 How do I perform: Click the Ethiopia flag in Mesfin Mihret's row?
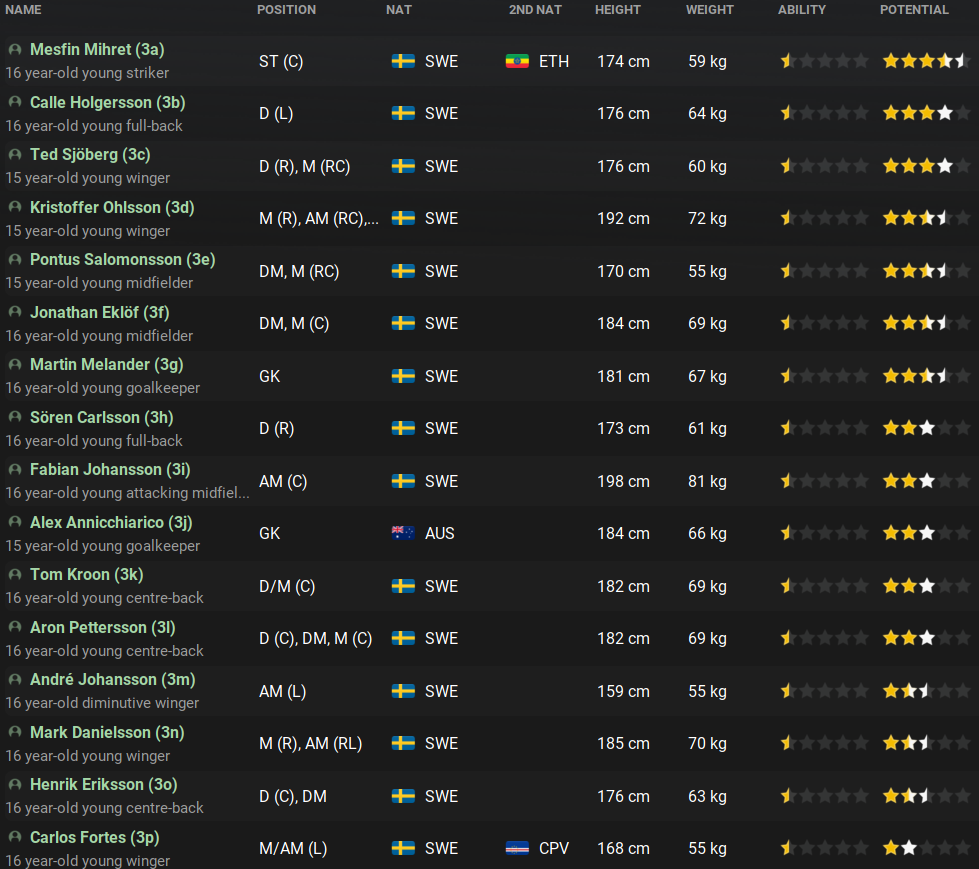click(x=517, y=61)
